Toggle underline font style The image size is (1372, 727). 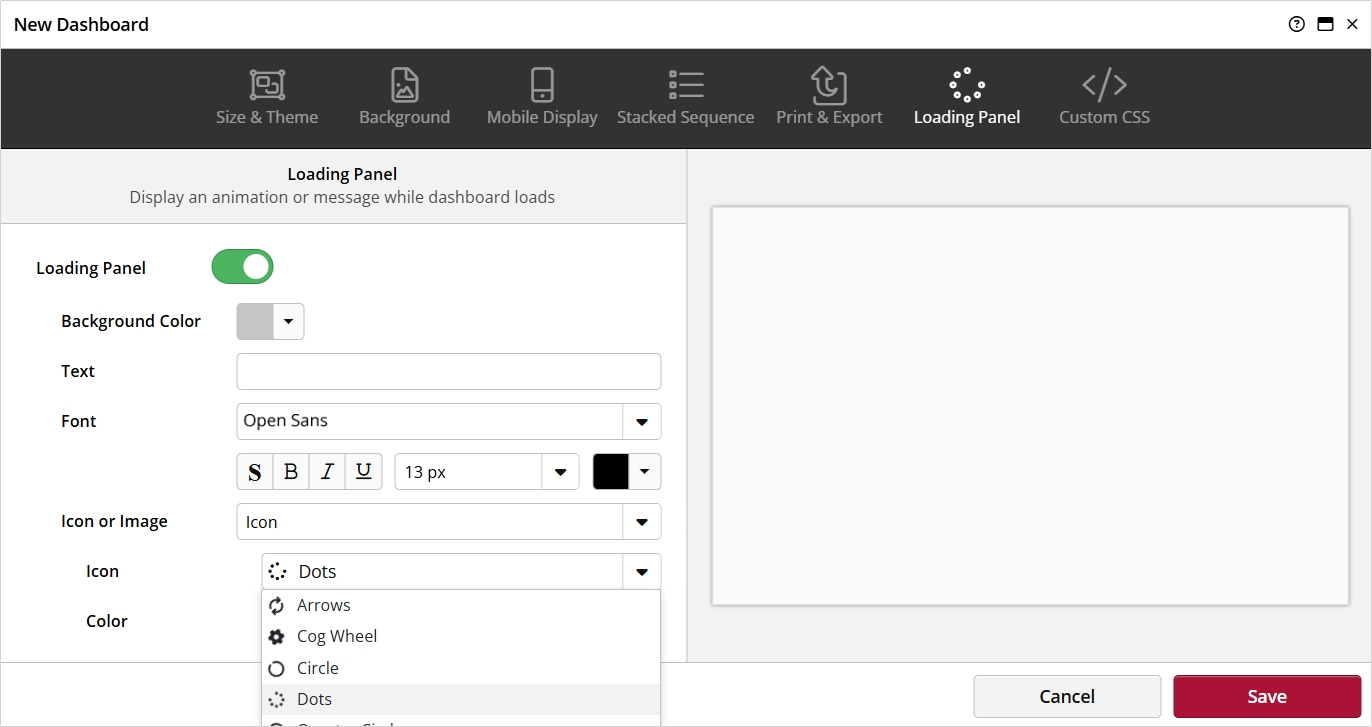(x=364, y=472)
